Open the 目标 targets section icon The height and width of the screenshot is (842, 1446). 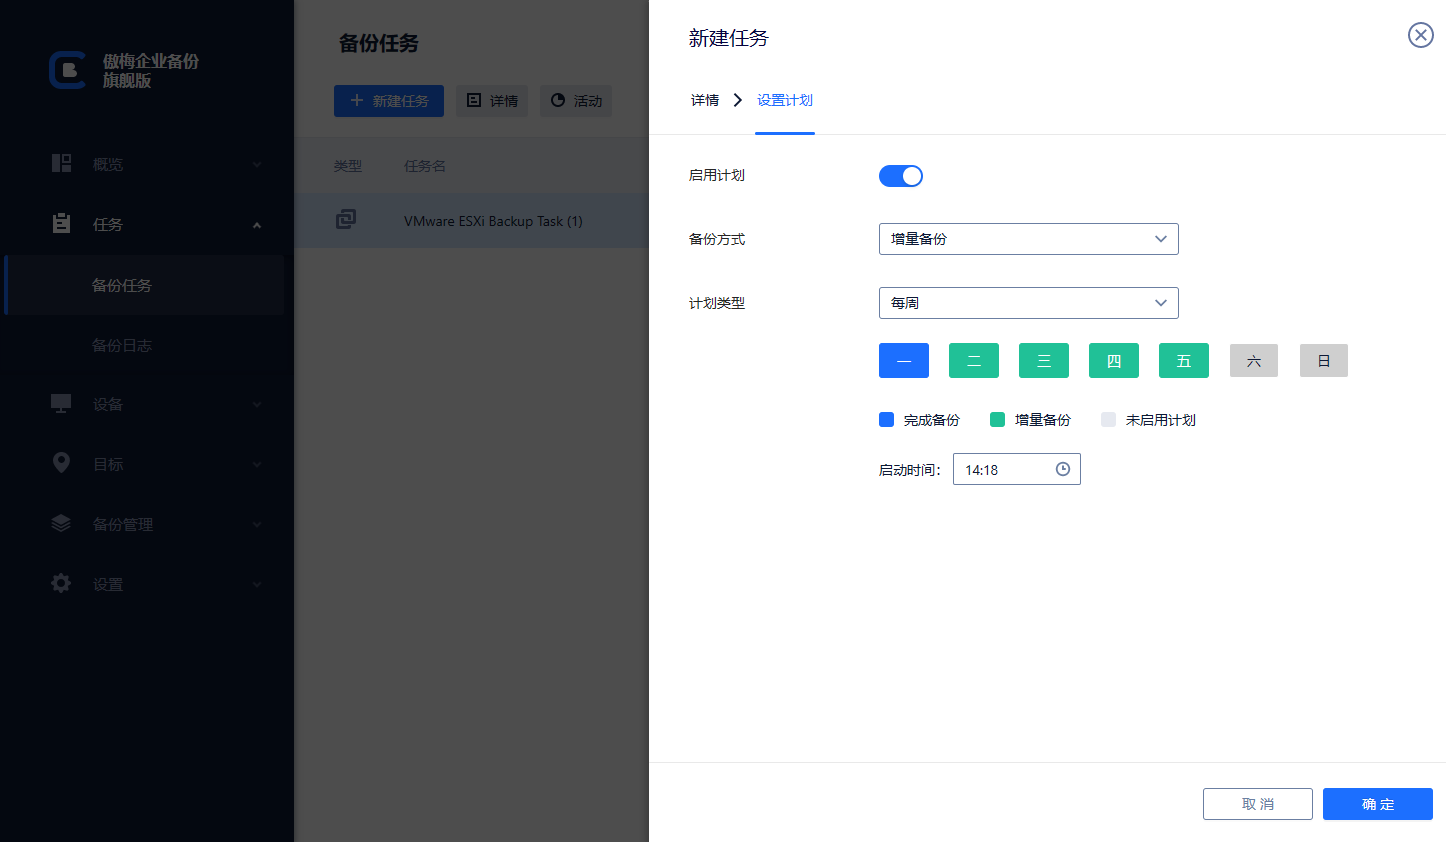60,463
